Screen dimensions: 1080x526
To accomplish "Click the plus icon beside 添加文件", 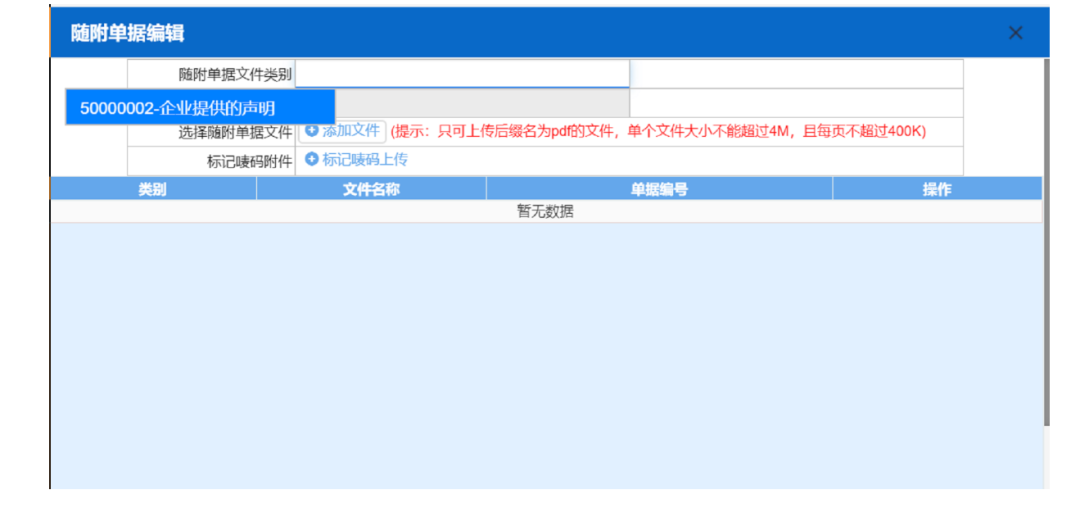I will pyautogui.click(x=311, y=130).
